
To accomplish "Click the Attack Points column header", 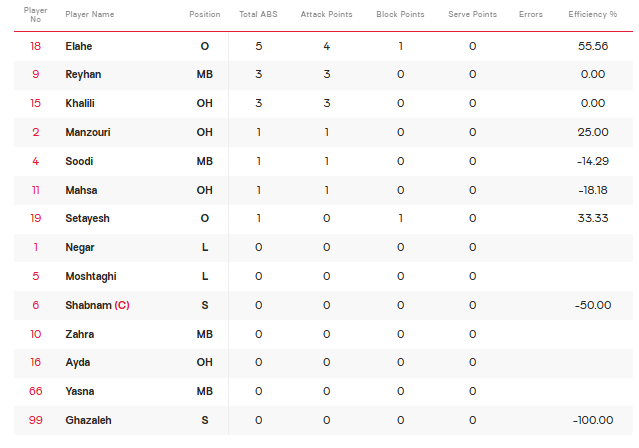I will (326, 14).
